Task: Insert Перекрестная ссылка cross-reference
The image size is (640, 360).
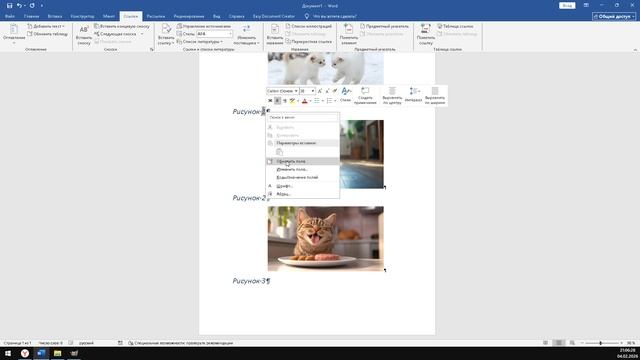Action: coord(309,42)
